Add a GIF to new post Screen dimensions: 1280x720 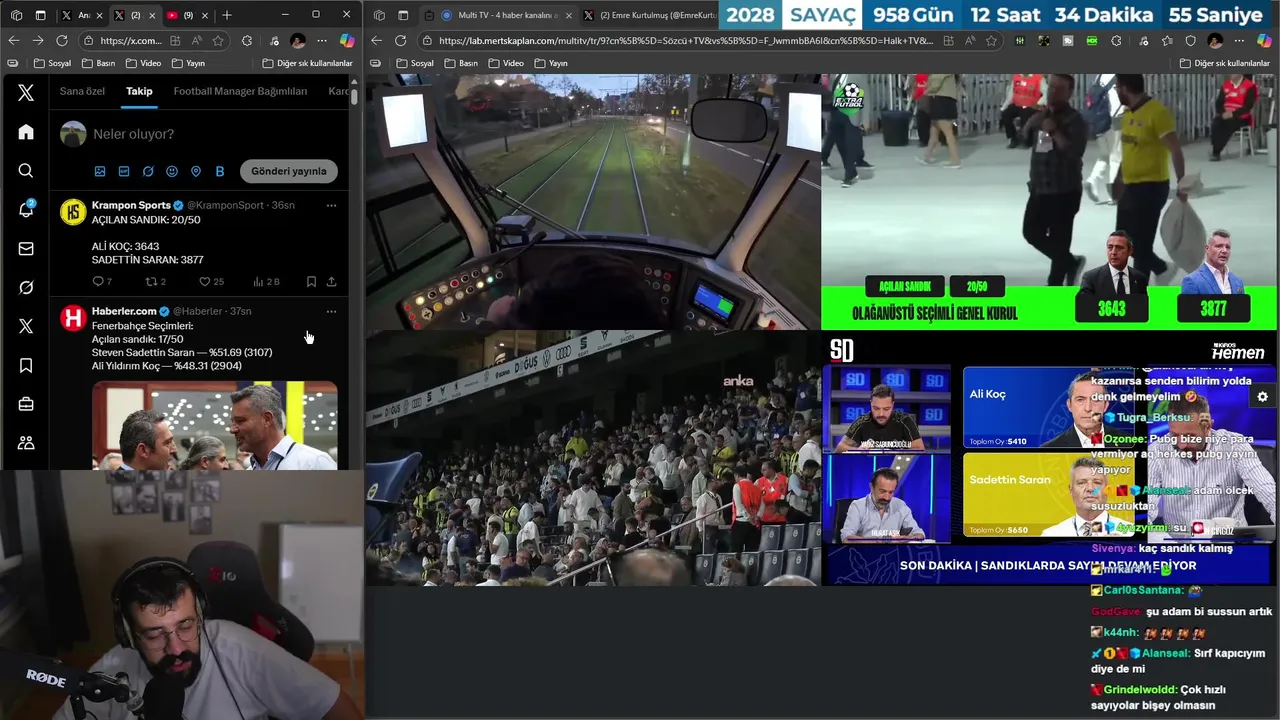click(124, 171)
